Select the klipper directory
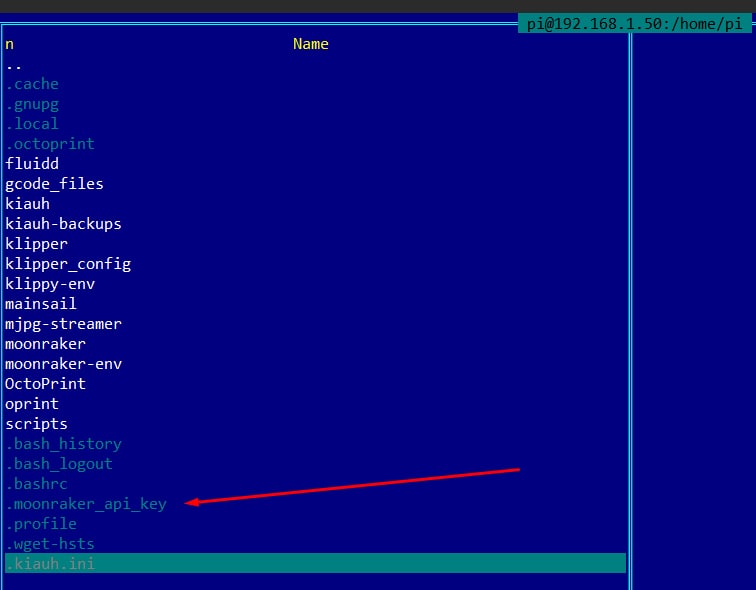Screen dimensions: 756x590 click(37, 244)
